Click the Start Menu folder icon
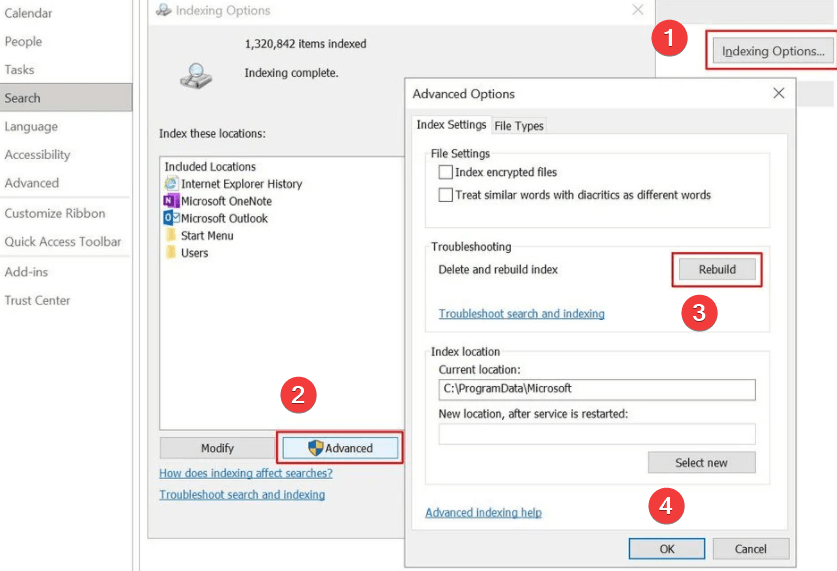Screen dimensions: 837x571 point(171,235)
